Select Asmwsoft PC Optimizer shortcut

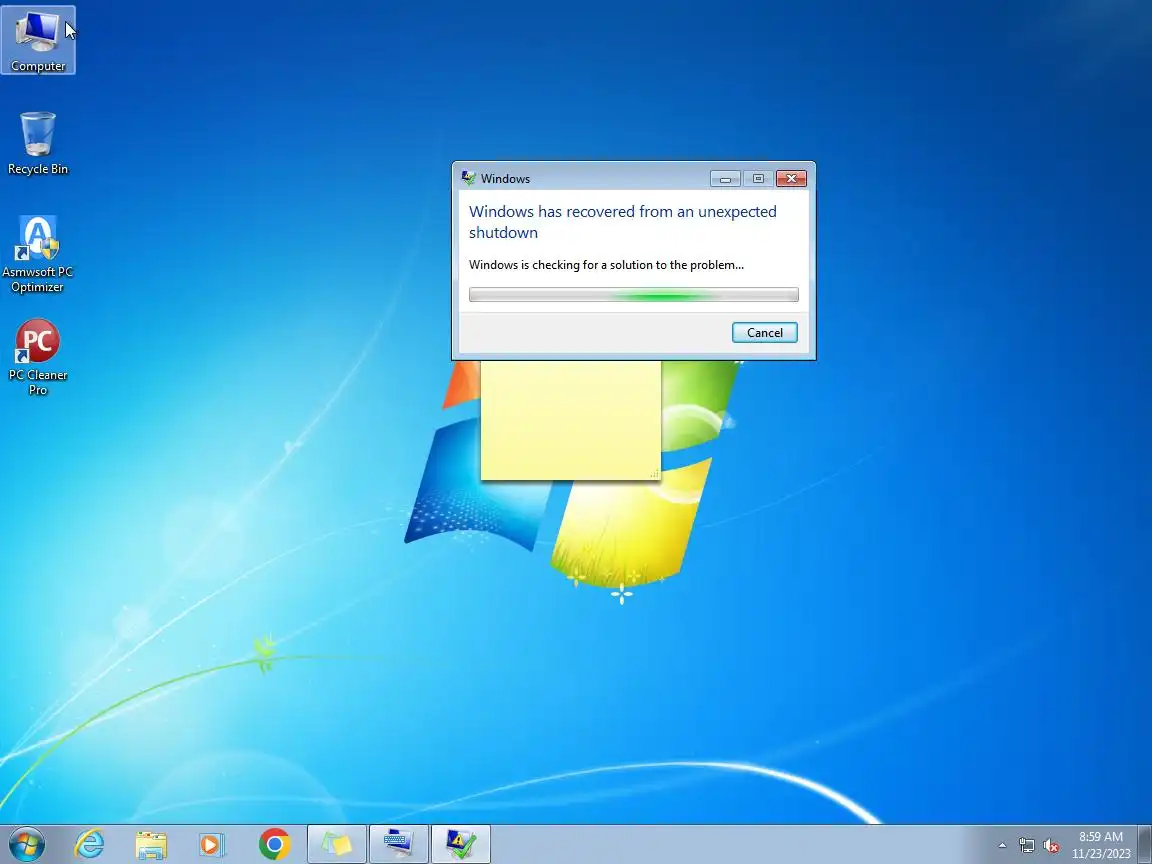point(37,254)
